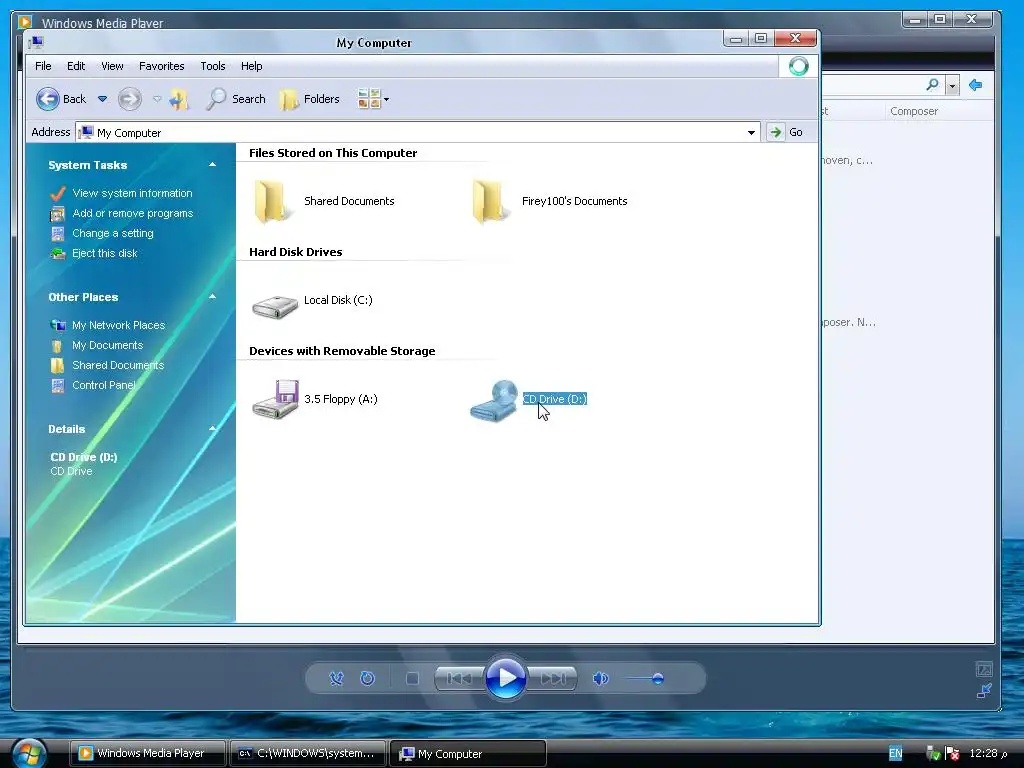
Task: Open My Network Places link
Action: pyautogui.click(x=118, y=325)
